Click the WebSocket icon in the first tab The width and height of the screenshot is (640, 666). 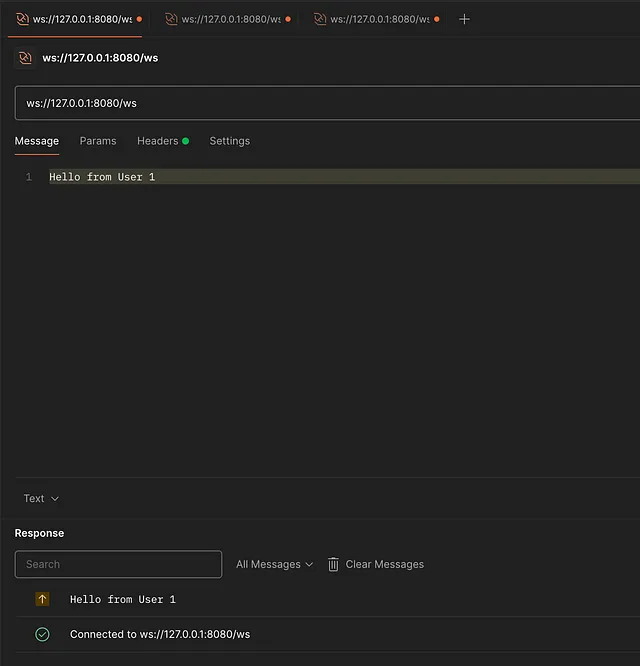pos(22,19)
